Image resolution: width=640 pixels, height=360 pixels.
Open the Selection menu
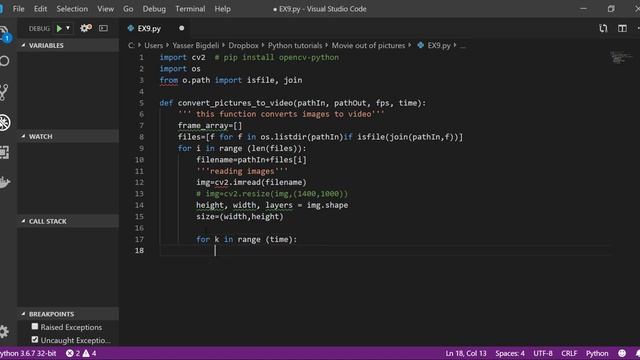tap(72, 9)
